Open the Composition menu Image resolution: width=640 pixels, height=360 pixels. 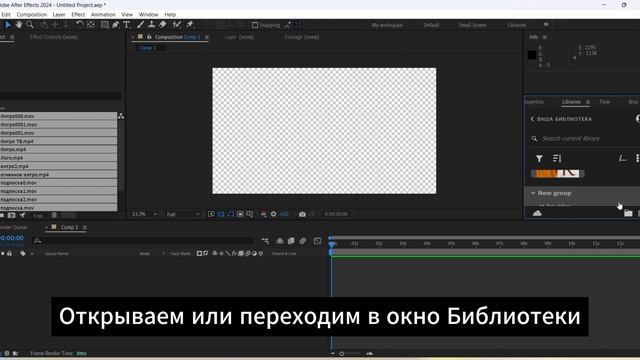32,14
